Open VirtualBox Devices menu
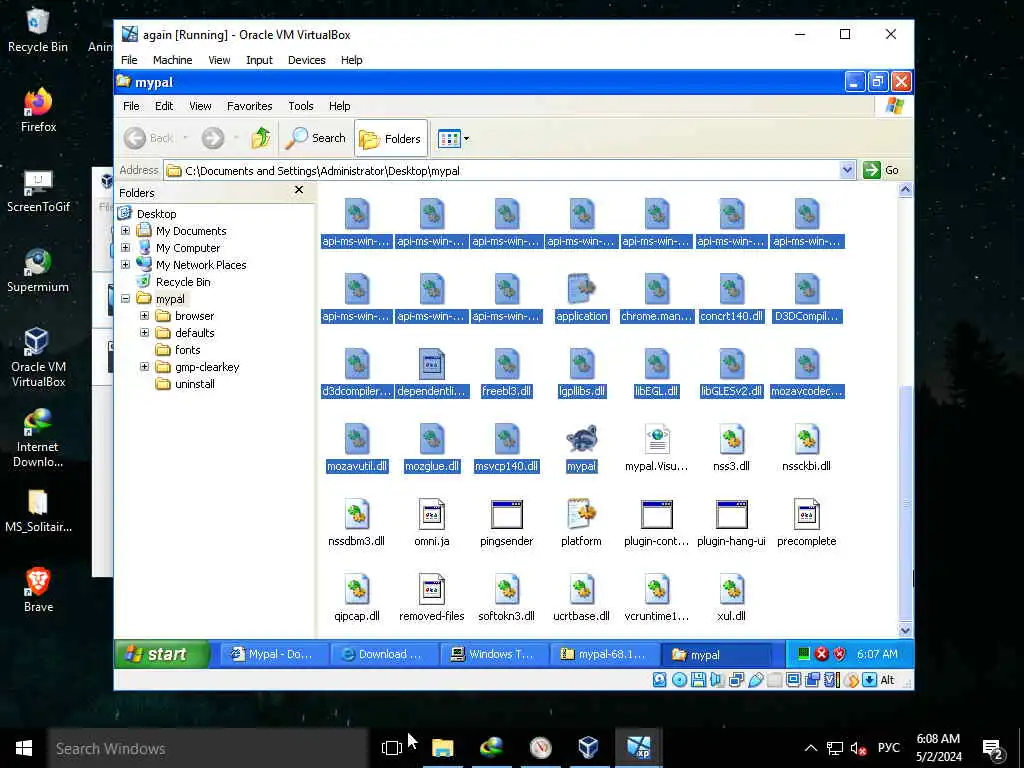 306,60
